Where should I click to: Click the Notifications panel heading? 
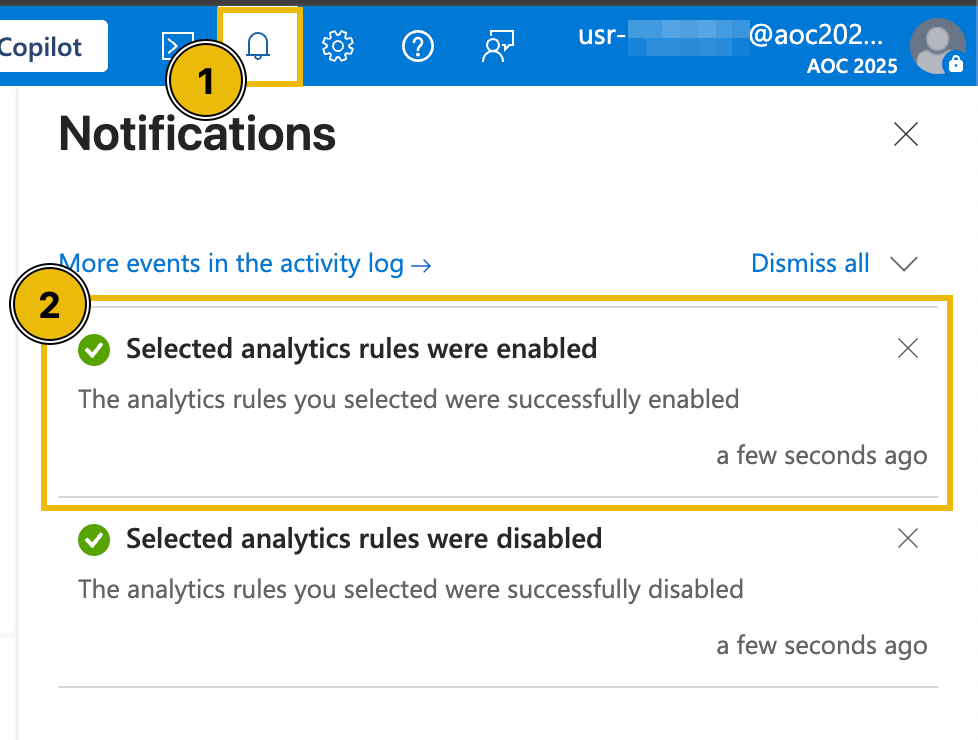pyautogui.click(x=196, y=134)
